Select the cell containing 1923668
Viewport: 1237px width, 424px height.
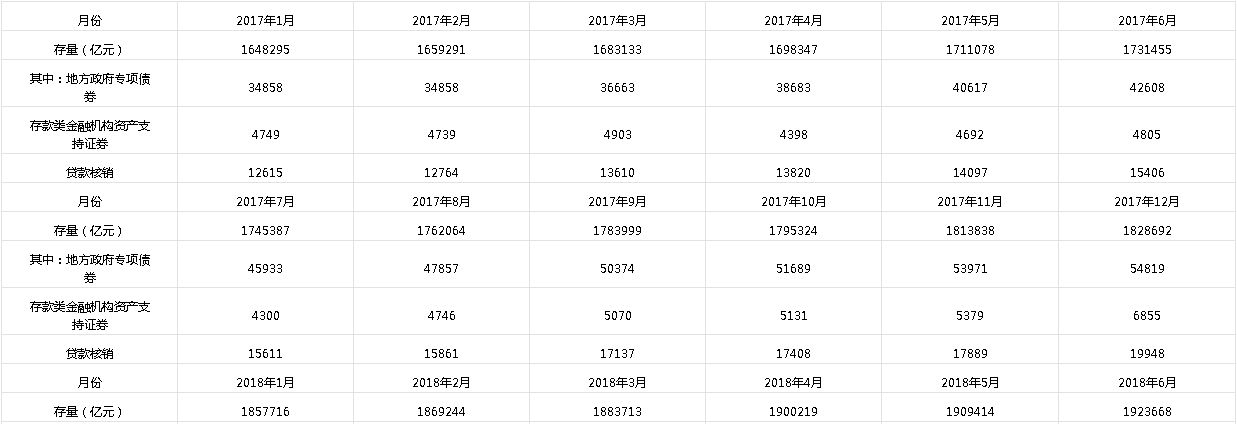[1148, 411]
